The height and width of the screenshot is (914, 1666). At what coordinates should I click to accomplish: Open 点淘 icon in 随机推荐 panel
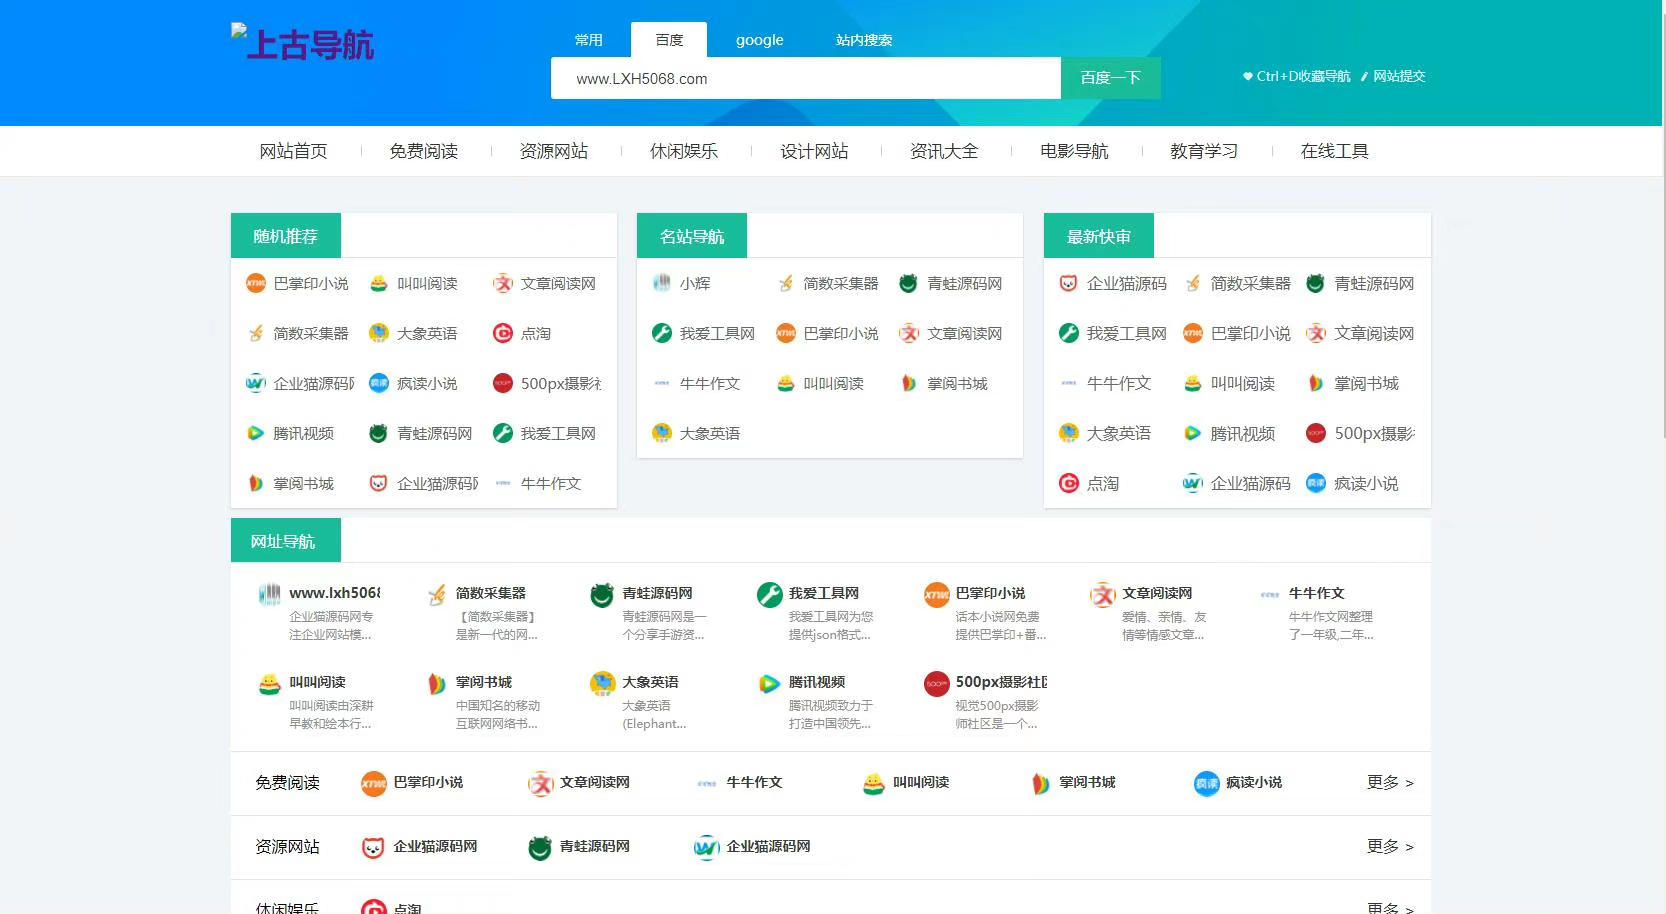[503, 333]
